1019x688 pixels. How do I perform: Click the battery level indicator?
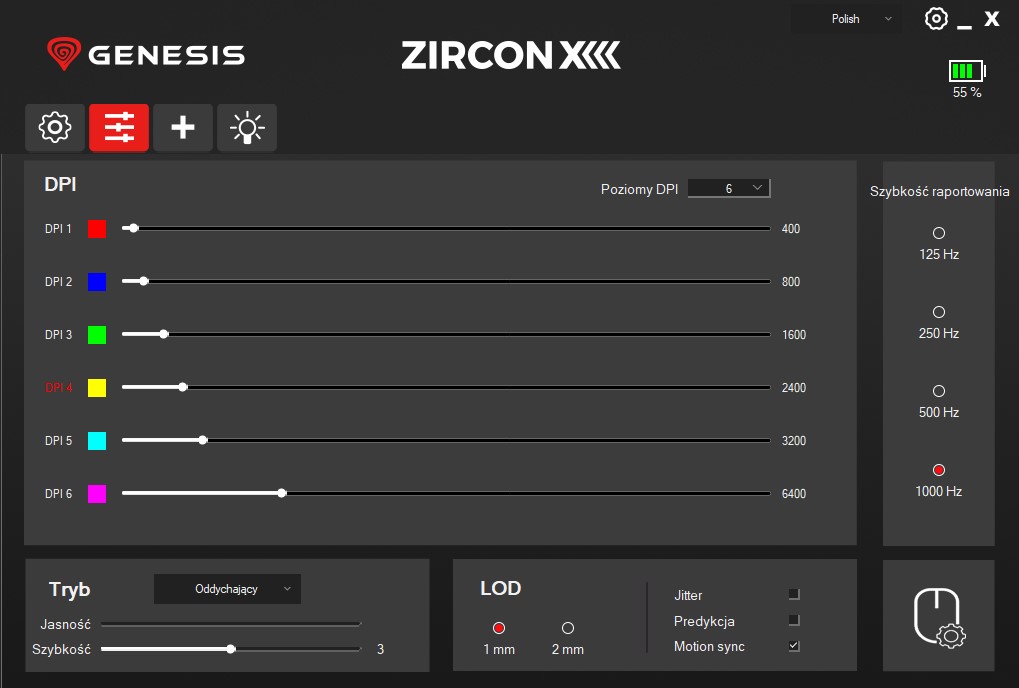tap(966, 71)
